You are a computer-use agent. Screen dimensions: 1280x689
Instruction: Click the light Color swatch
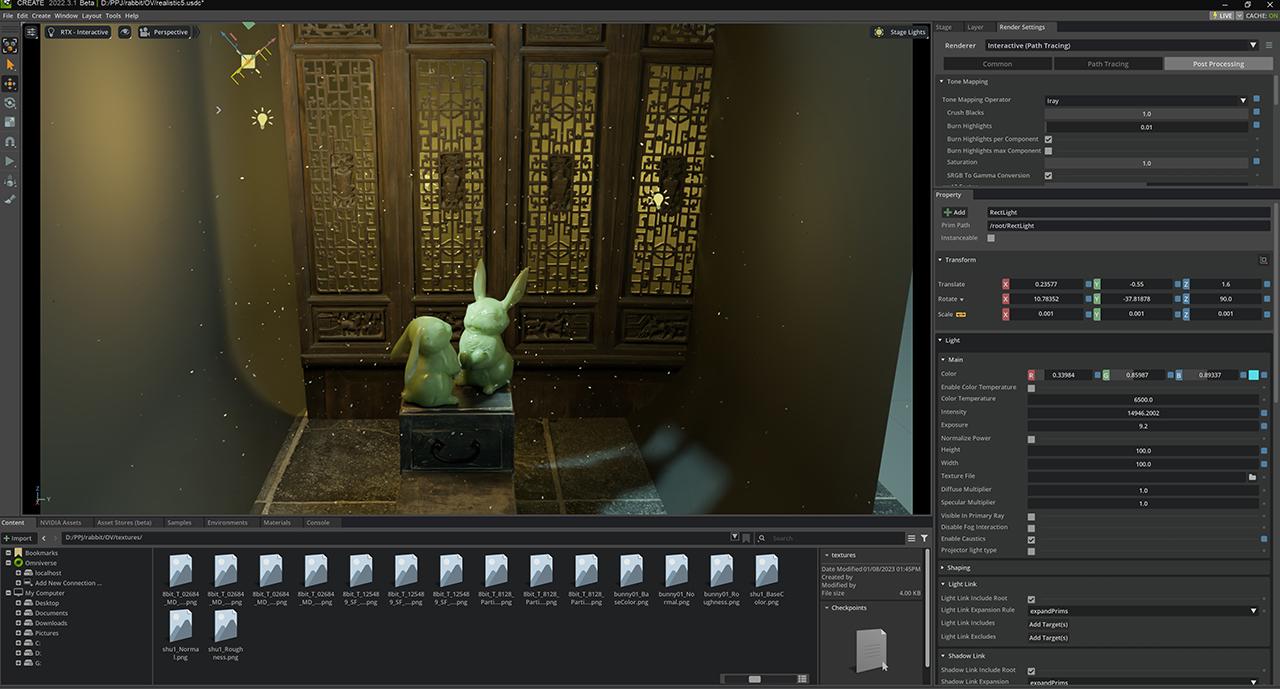tap(1252, 374)
